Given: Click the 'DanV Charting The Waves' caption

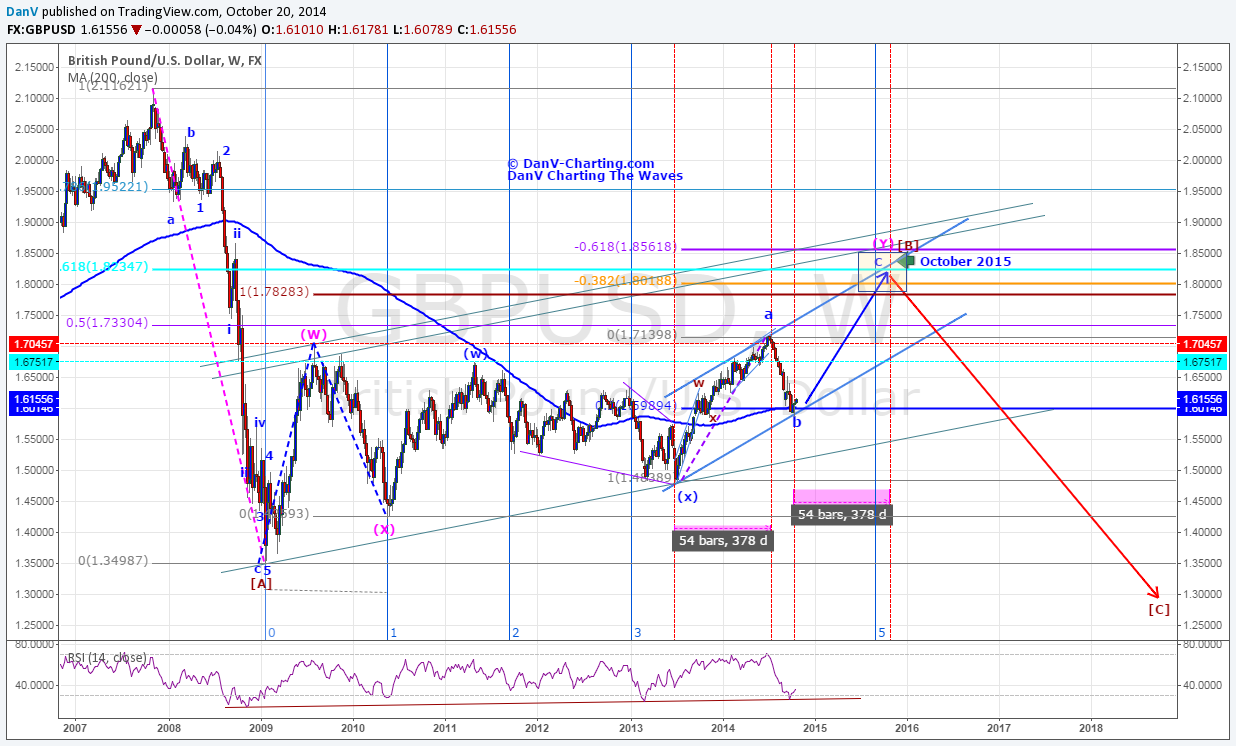Looking at the screenshot, I should (x=595, y=176).
